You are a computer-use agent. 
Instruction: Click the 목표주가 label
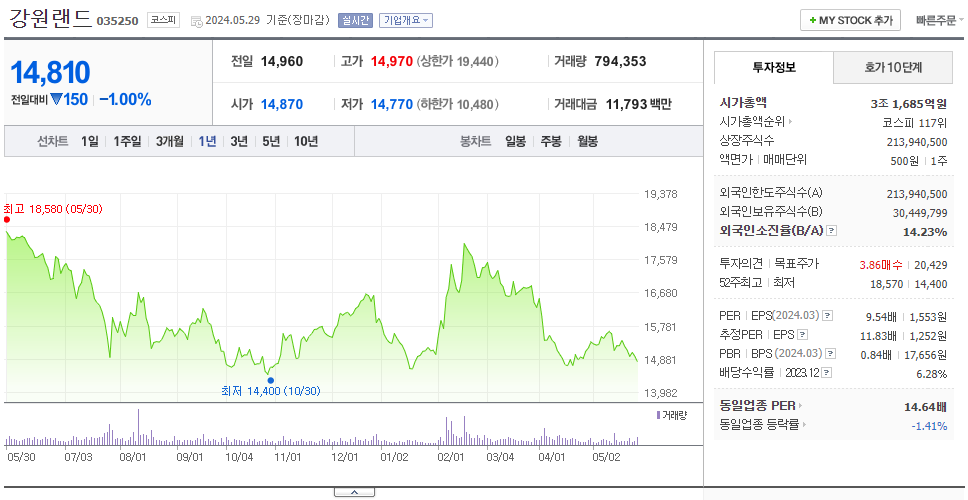[x=796, y=264]
